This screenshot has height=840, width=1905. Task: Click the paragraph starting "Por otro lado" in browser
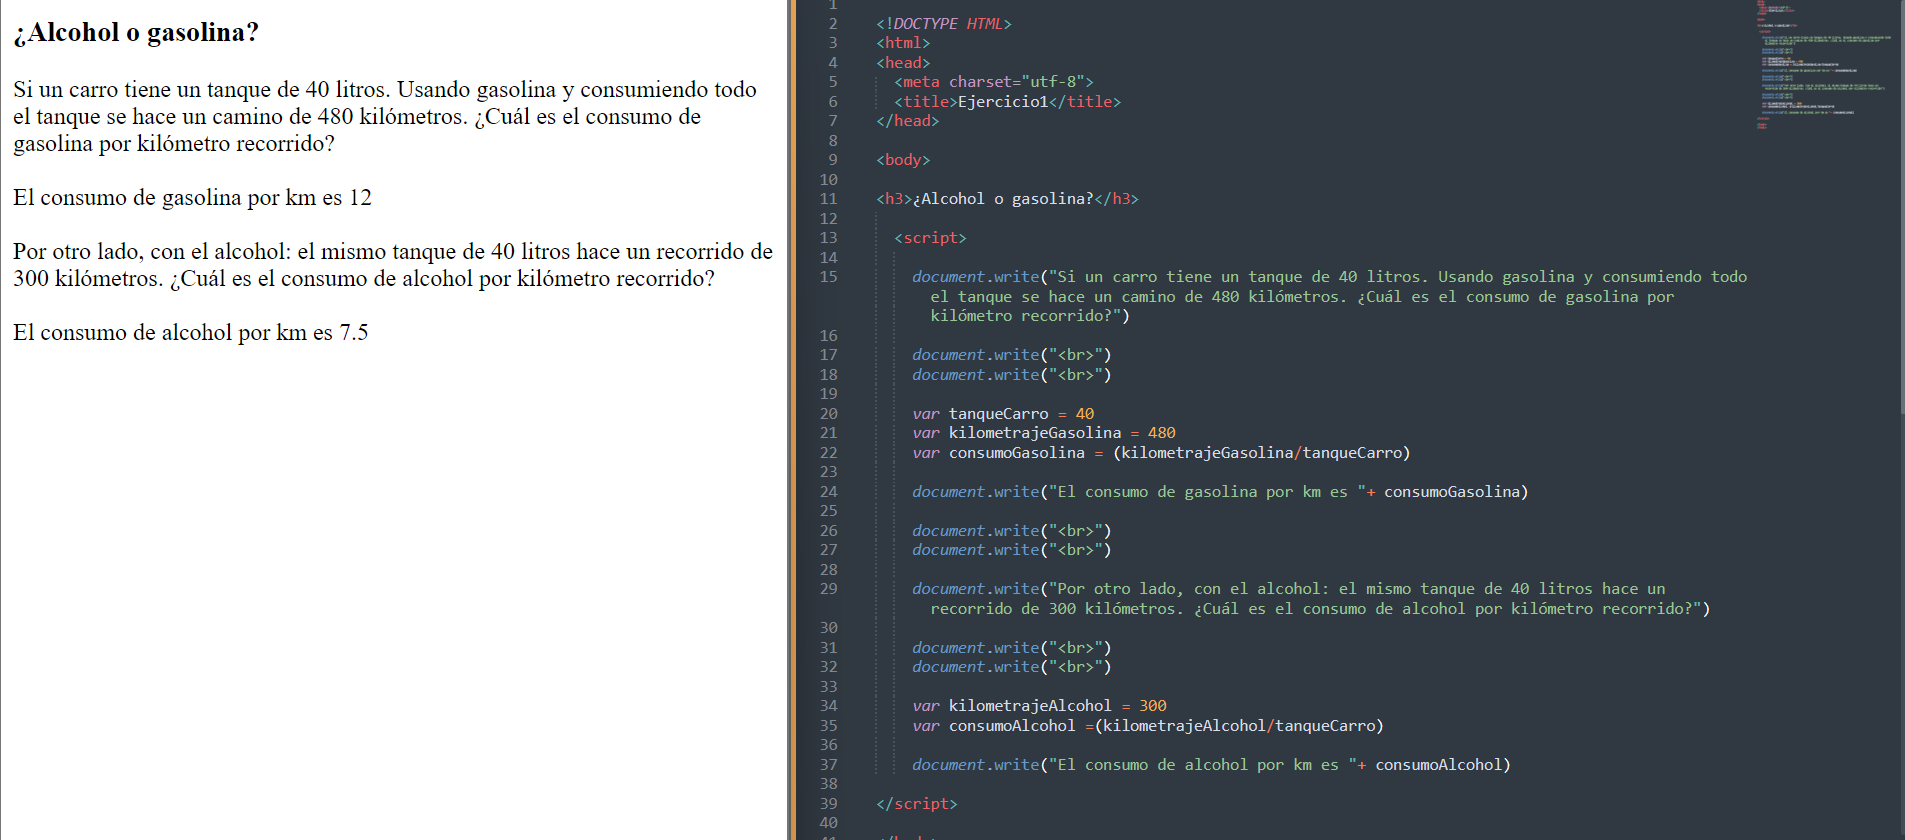point(393,265)
